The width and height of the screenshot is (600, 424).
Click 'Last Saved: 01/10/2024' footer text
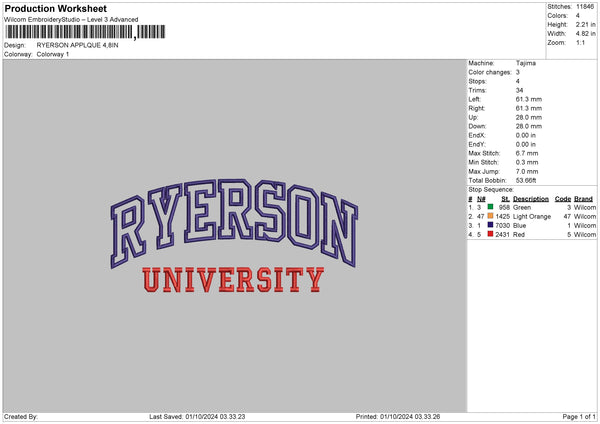[x=197, y=417]
